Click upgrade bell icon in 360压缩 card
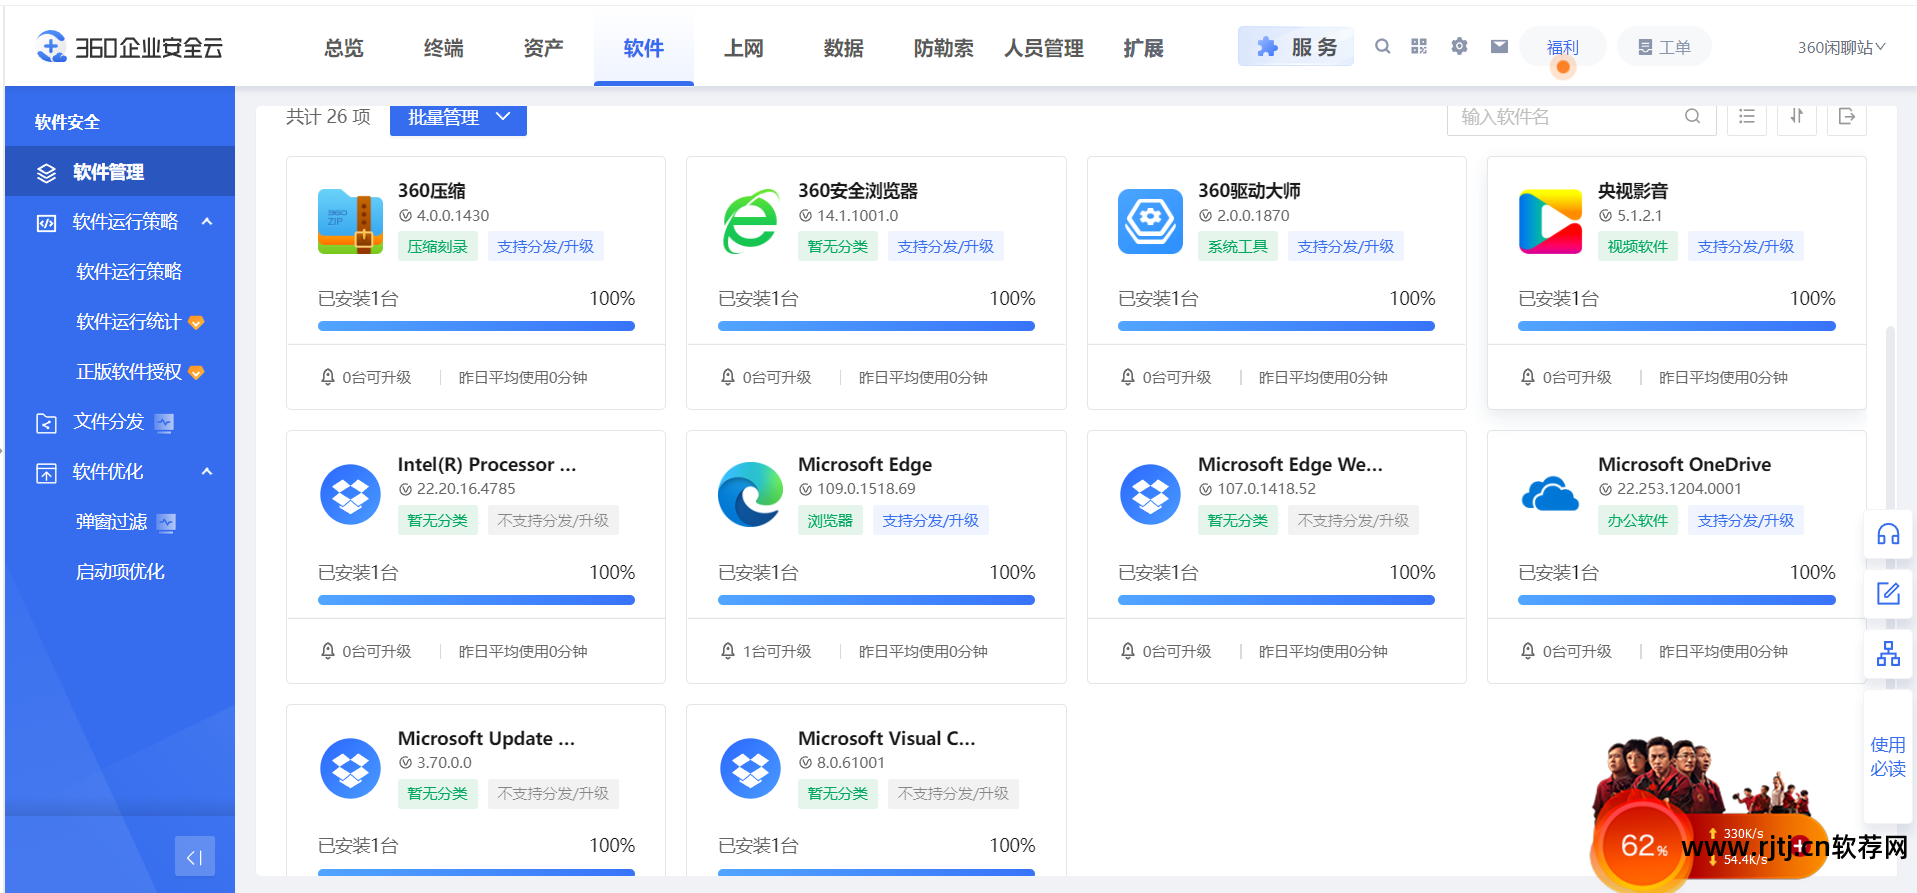This screenshot has width=1917, height=893. point(327,377)
